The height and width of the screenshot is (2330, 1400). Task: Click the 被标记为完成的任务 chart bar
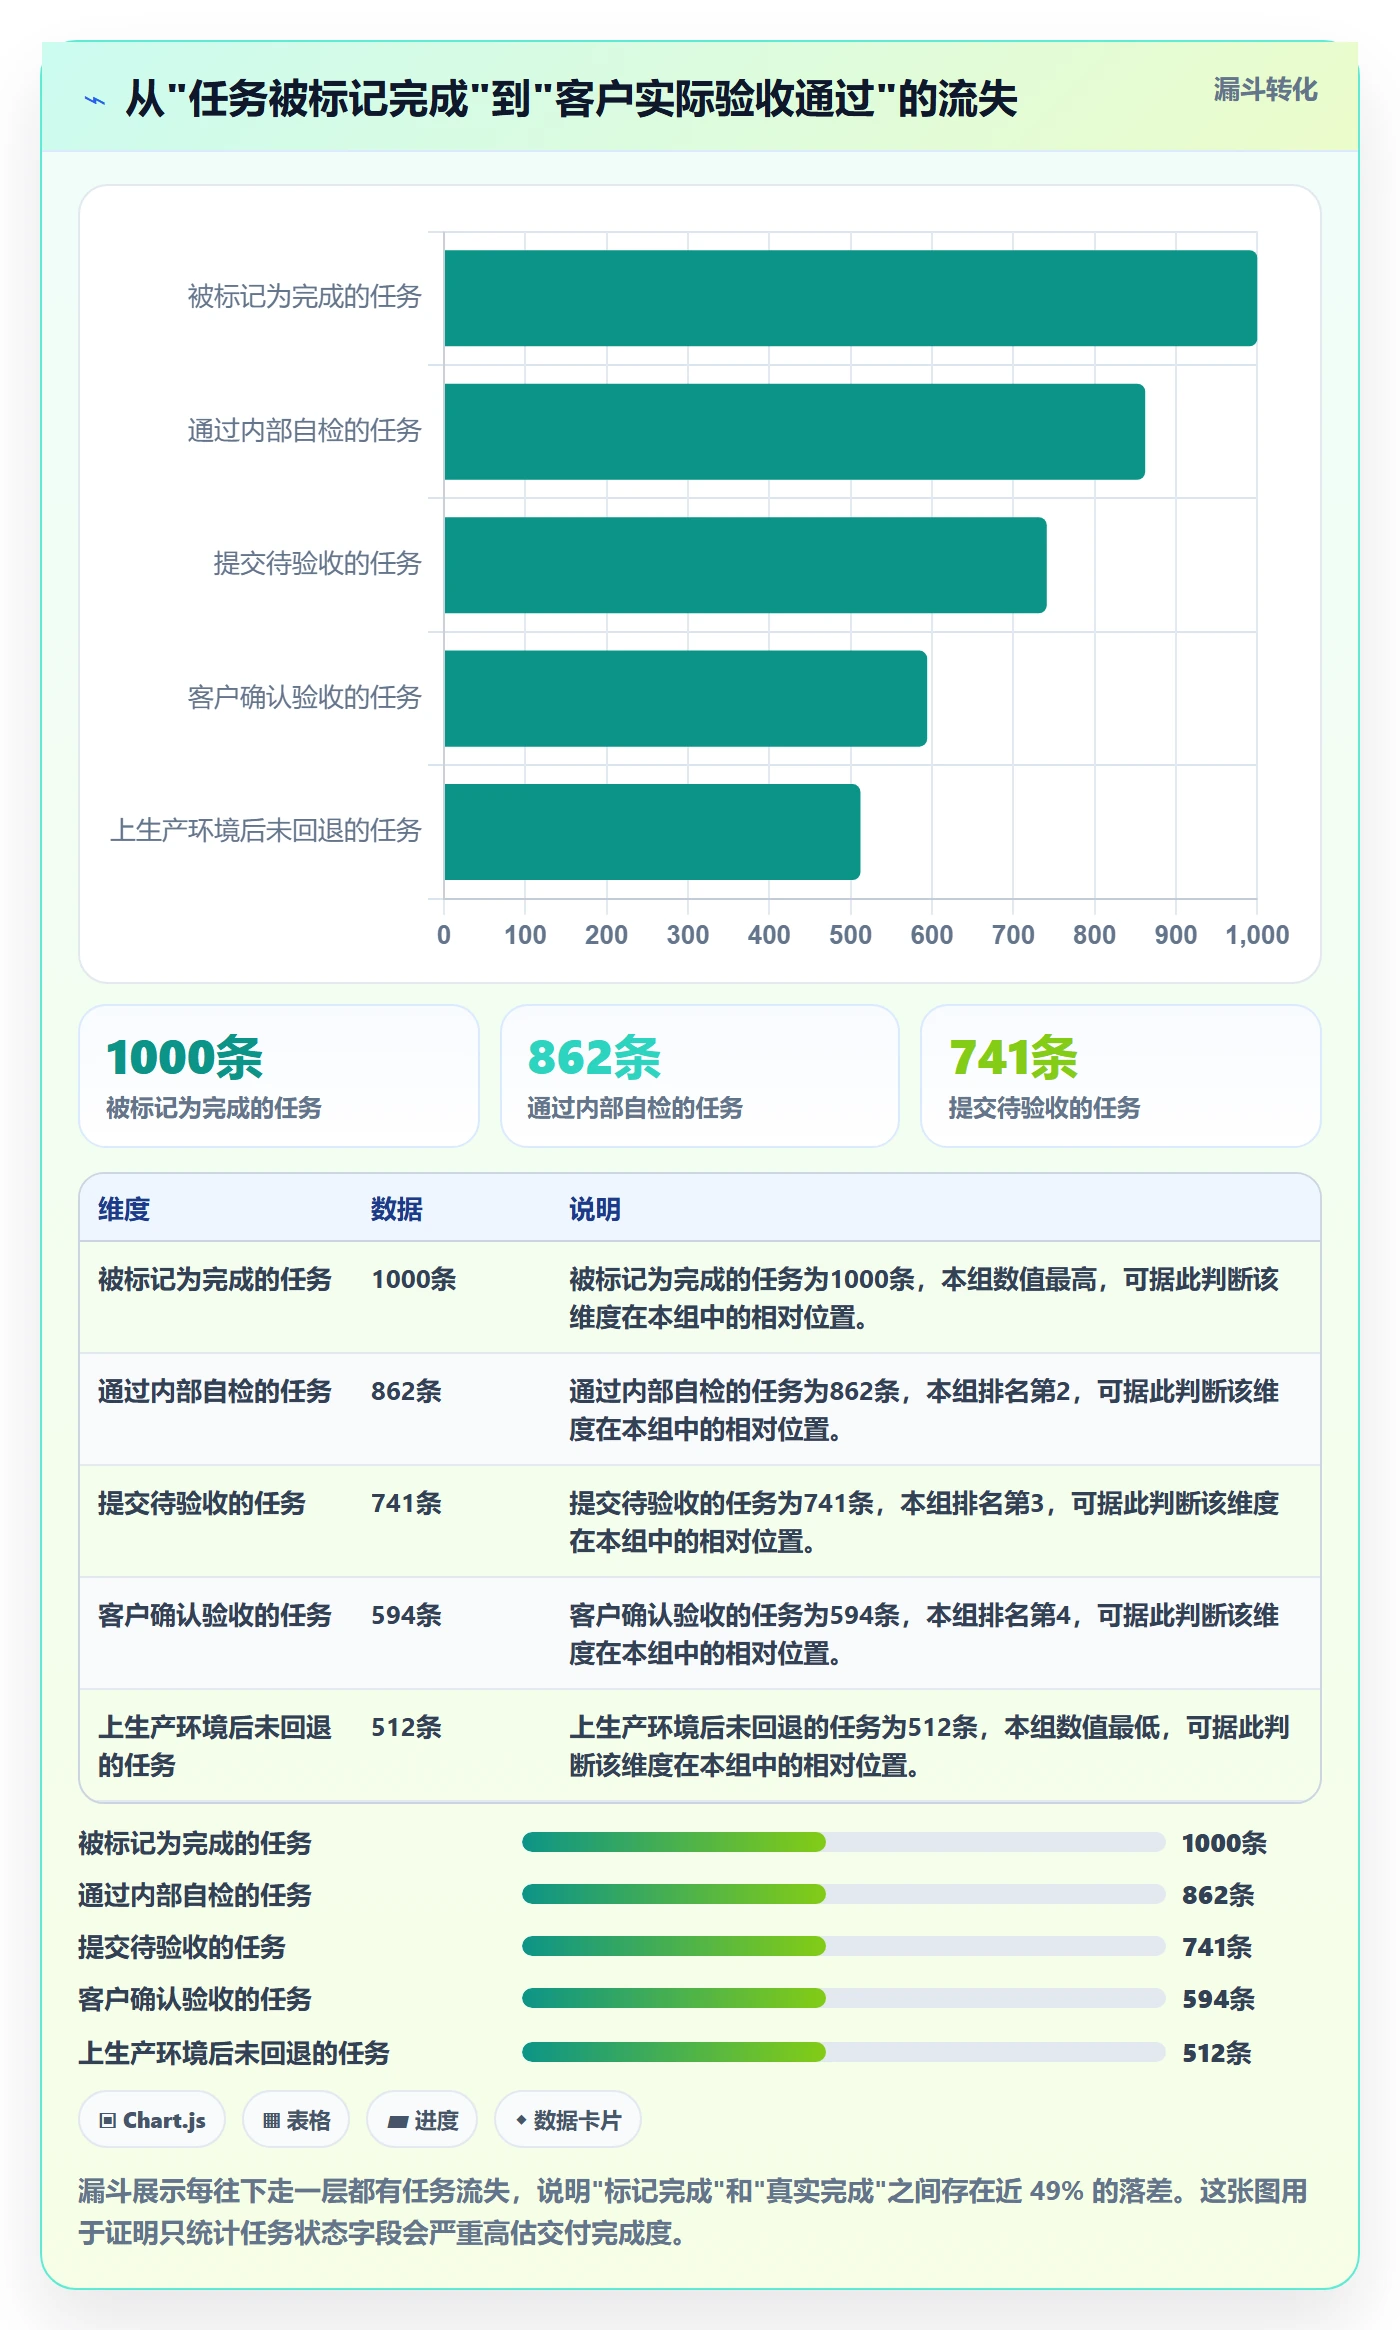pyautogui.click(x=850, y=298)
